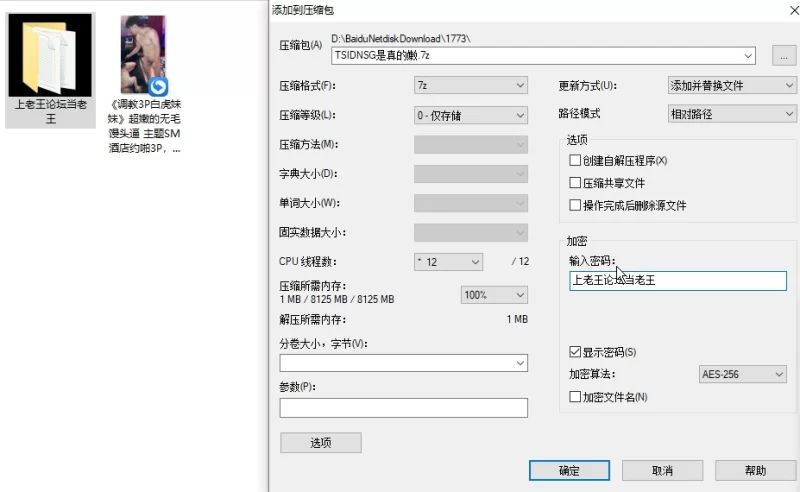Expand the archive name combo box arrow
Image resolution: width=800 pixels, height=492 pixels.
(x=748, y=56)
